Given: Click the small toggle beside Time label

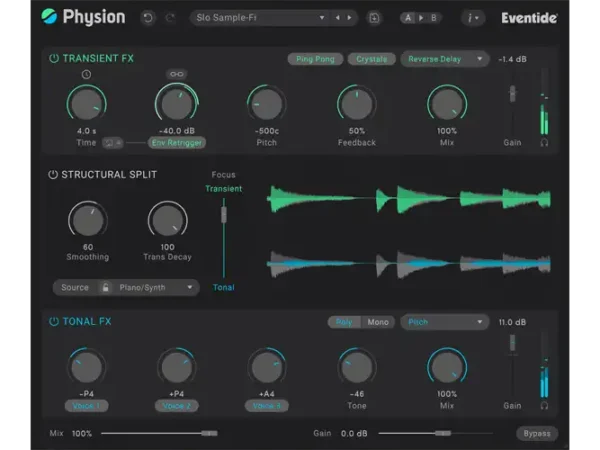Looking at the screenshot, I should point(112,143).
